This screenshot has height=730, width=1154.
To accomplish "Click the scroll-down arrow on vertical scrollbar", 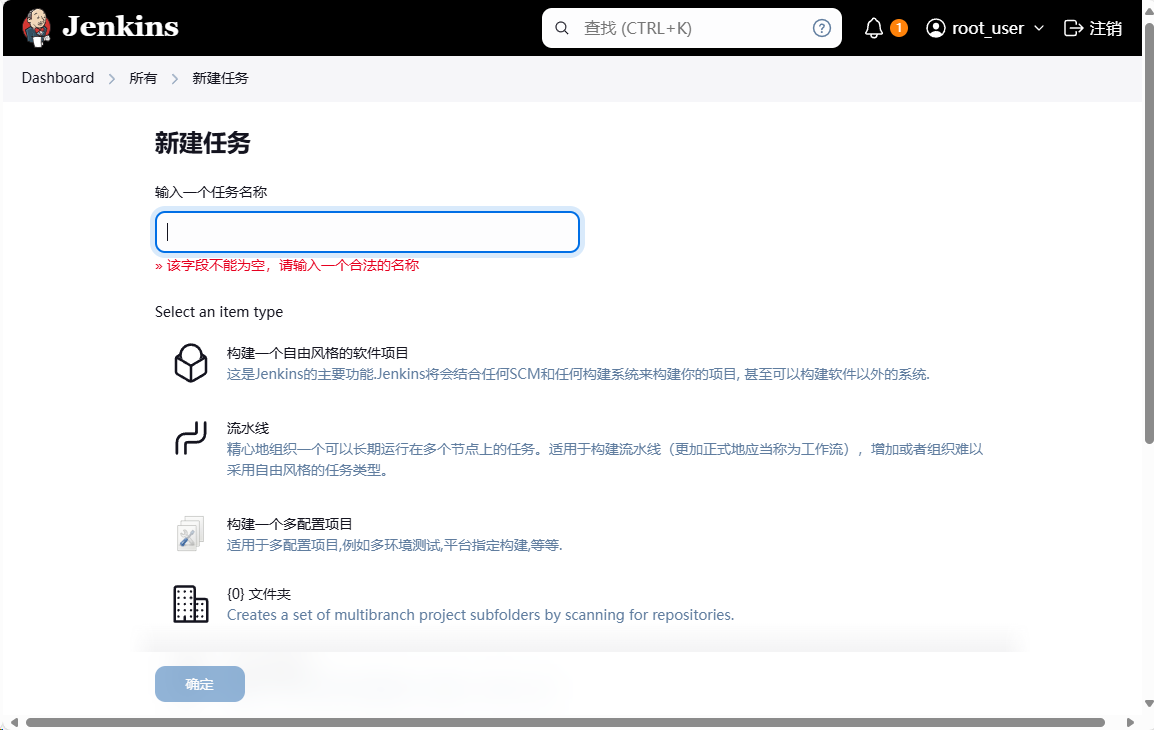I will 1149,704.
